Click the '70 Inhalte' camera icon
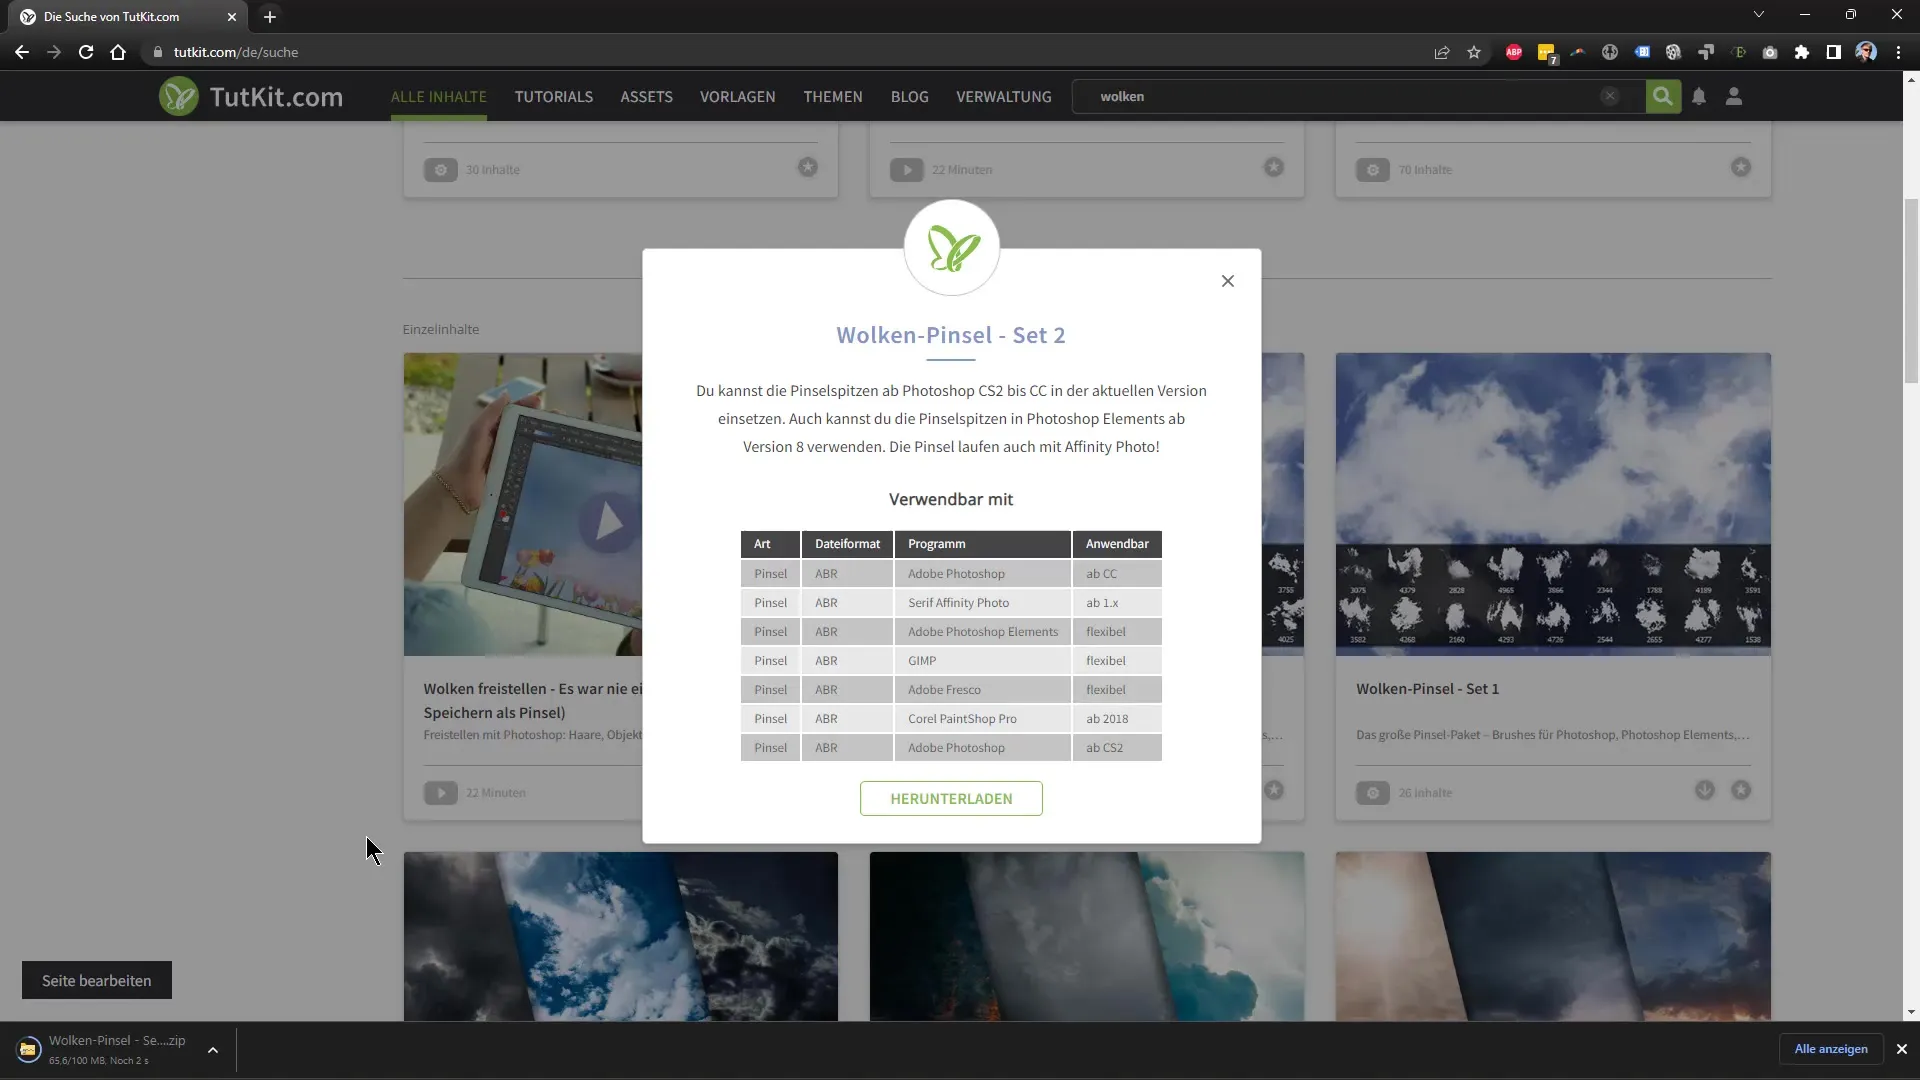Screen dimensions: 1920x1080 click(x=1372, y=169)
